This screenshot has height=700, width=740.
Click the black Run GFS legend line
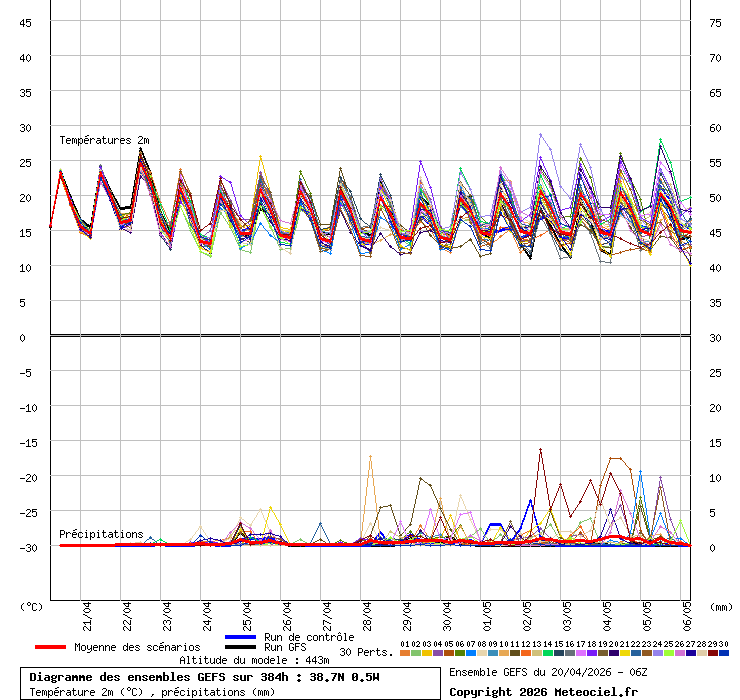click(241, 647)
